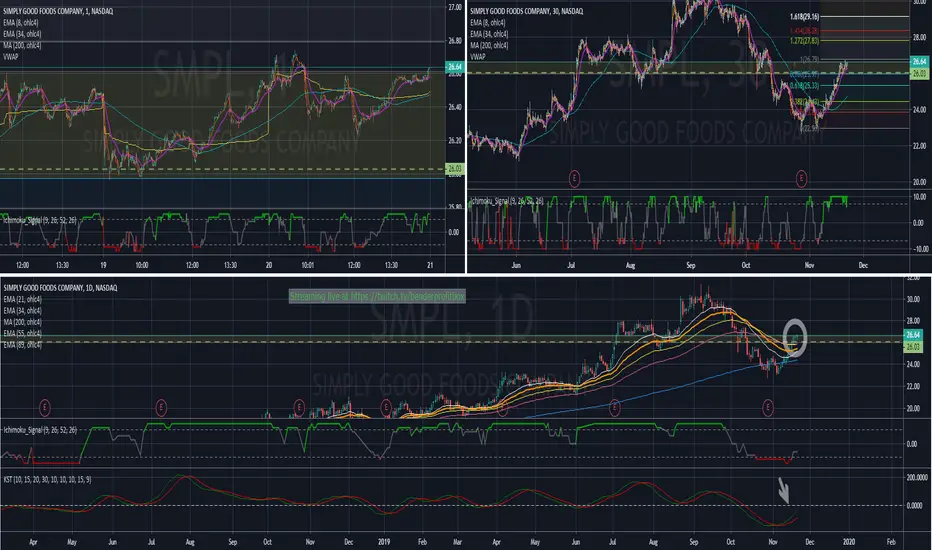Click the earnings E marker near Jul 2019 in daily chart
The width and height of the screenshot is (932, 550).
coord(615,407)
